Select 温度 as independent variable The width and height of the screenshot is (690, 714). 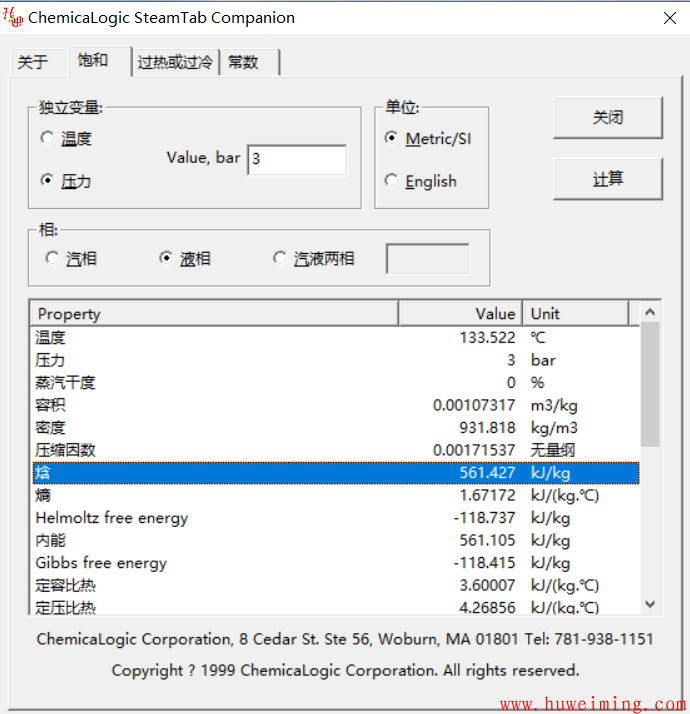click(66, 138)
